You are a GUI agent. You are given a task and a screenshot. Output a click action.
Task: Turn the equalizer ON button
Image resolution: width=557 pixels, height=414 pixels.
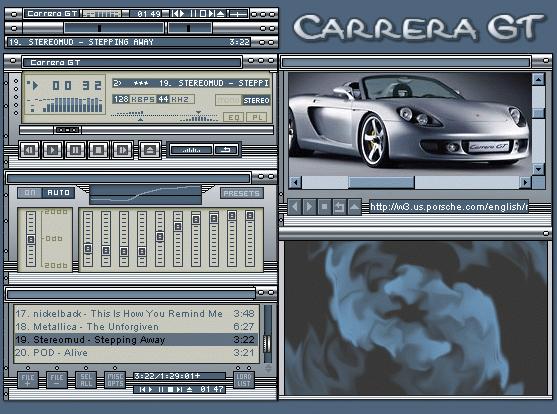[30, 193]
